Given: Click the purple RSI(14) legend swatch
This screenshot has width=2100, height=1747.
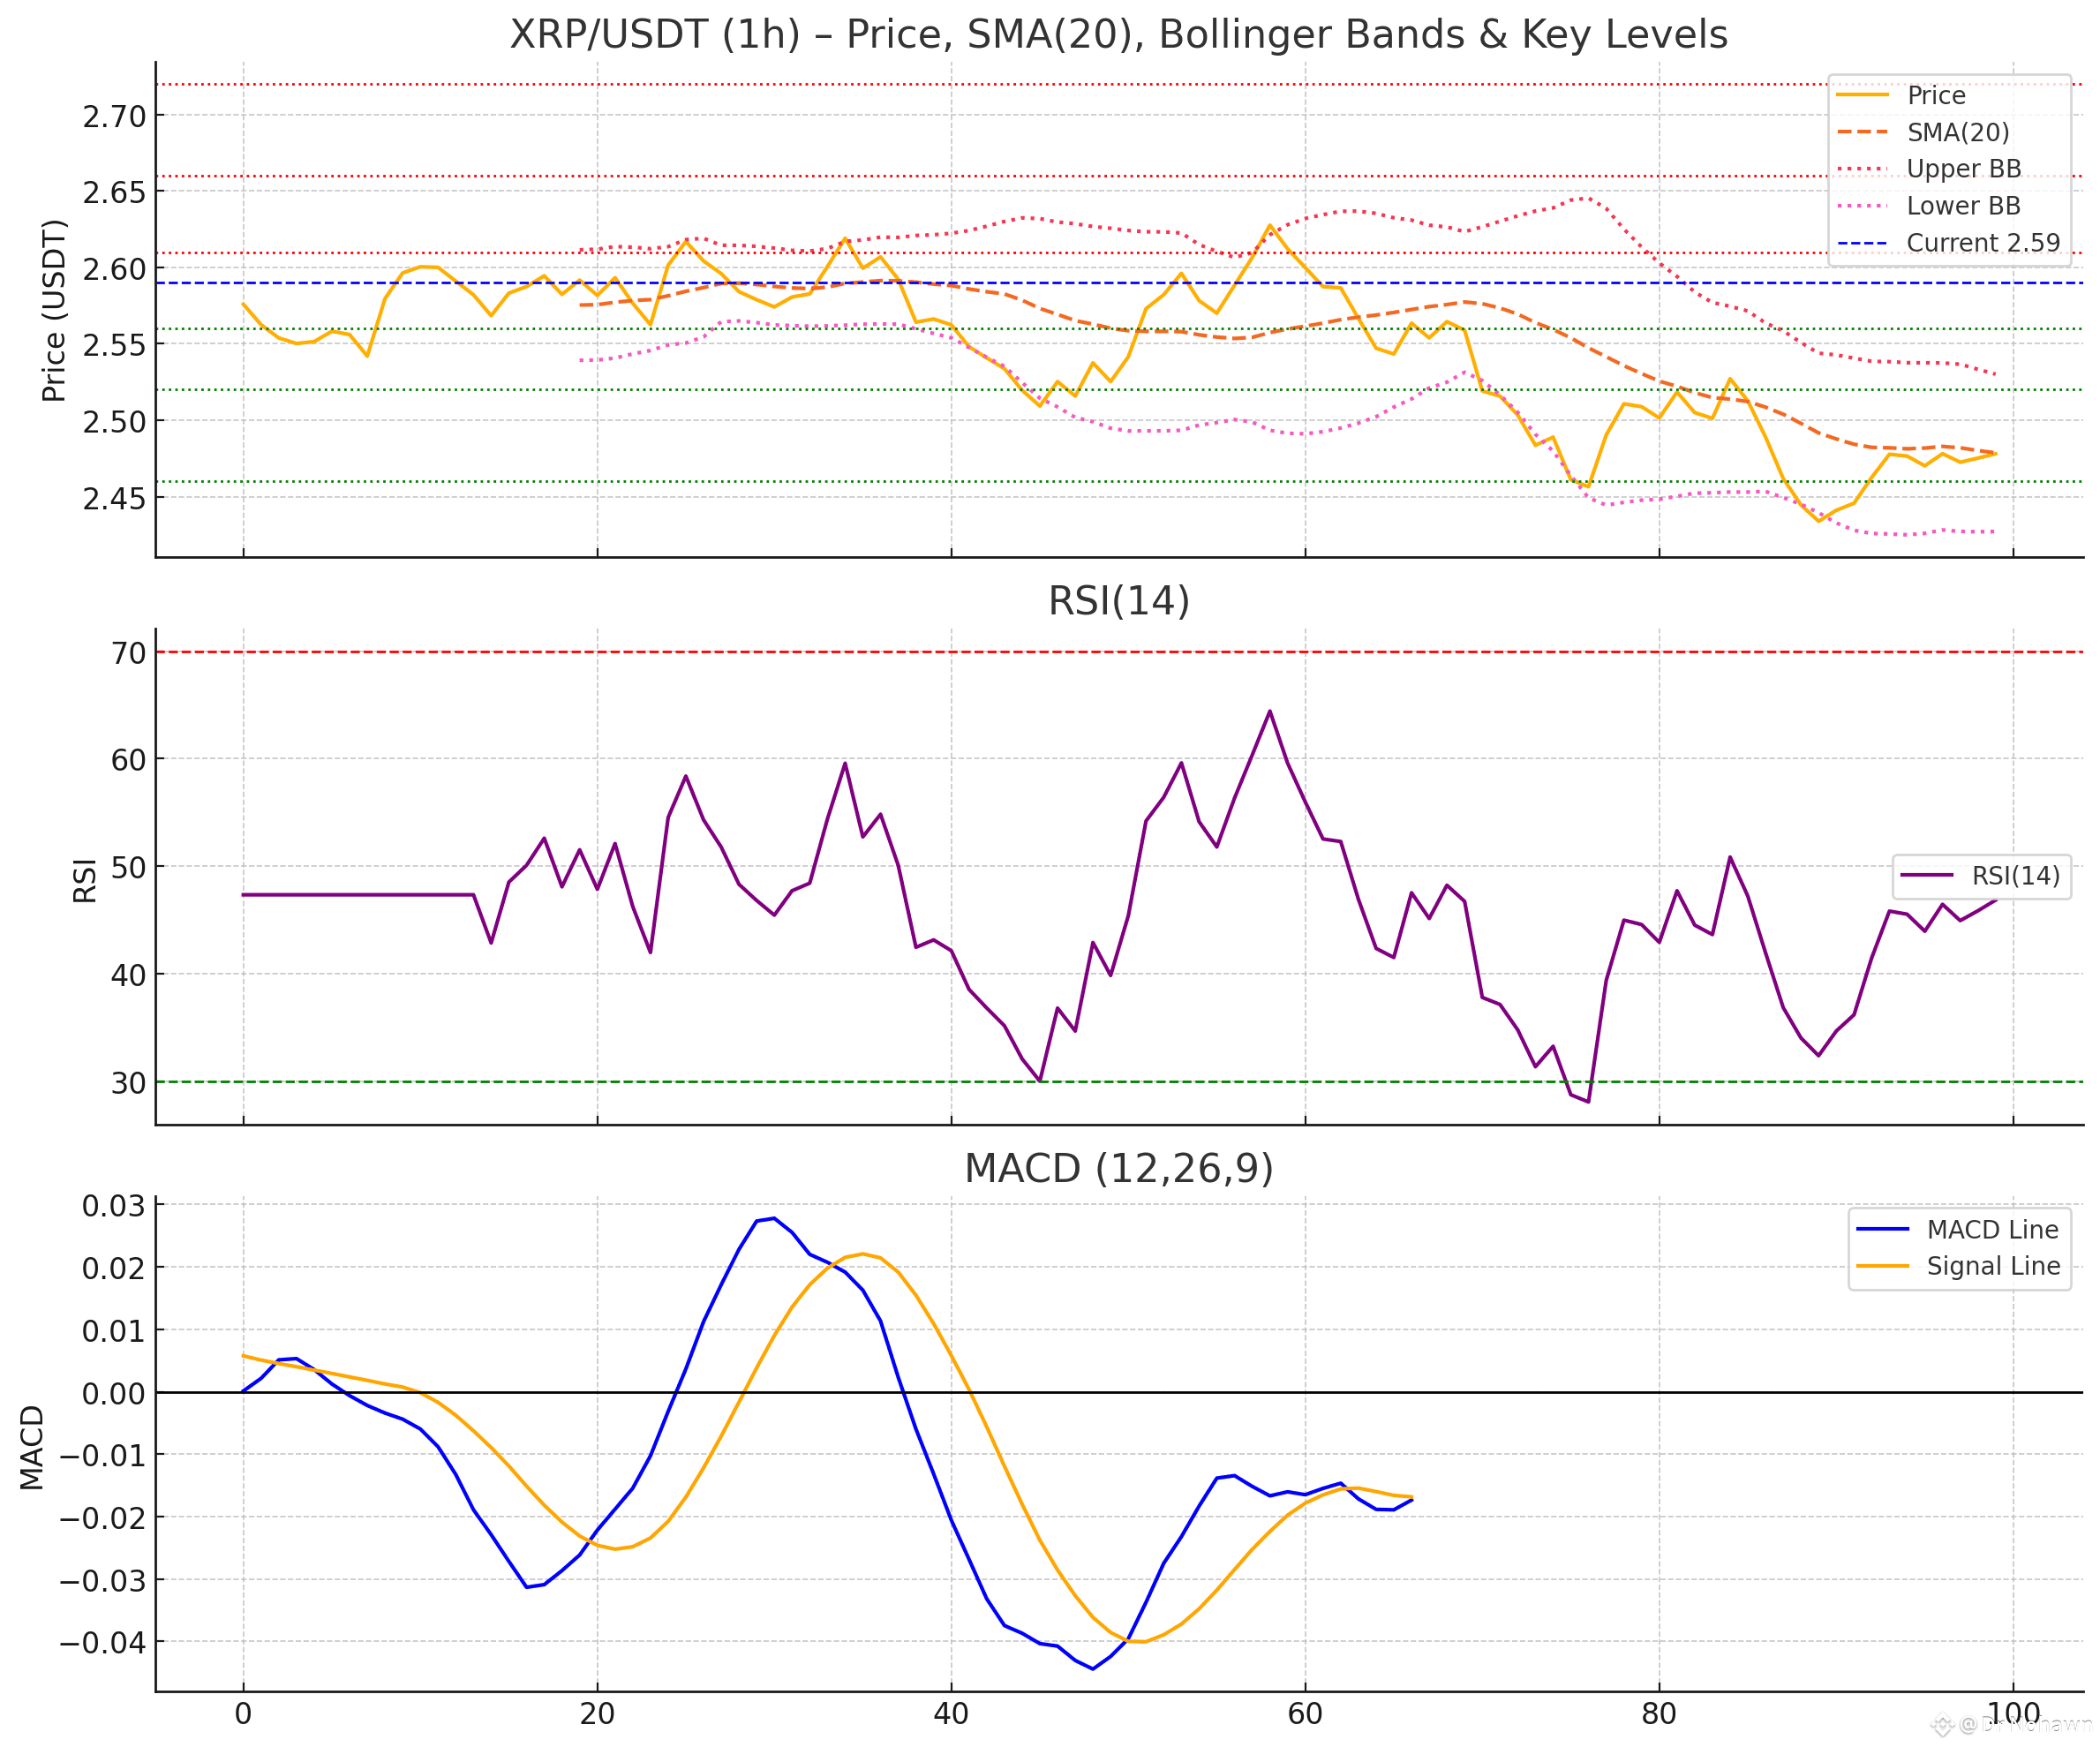Looking at the screenshot, I should click(x=1925, y=876).
